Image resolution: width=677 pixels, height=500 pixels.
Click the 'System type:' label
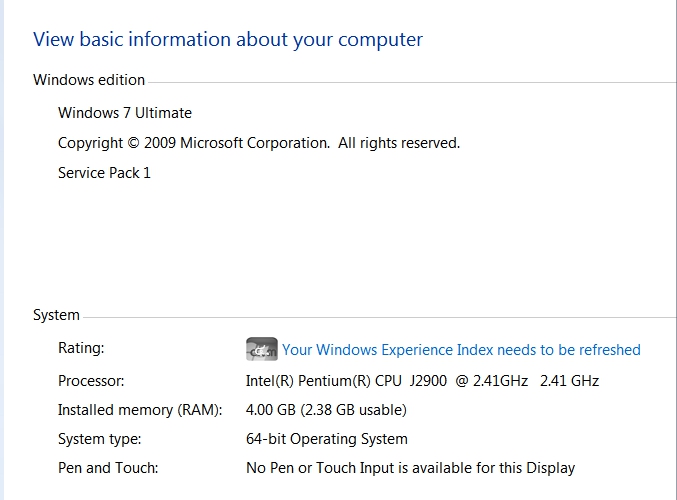(100, 439)
